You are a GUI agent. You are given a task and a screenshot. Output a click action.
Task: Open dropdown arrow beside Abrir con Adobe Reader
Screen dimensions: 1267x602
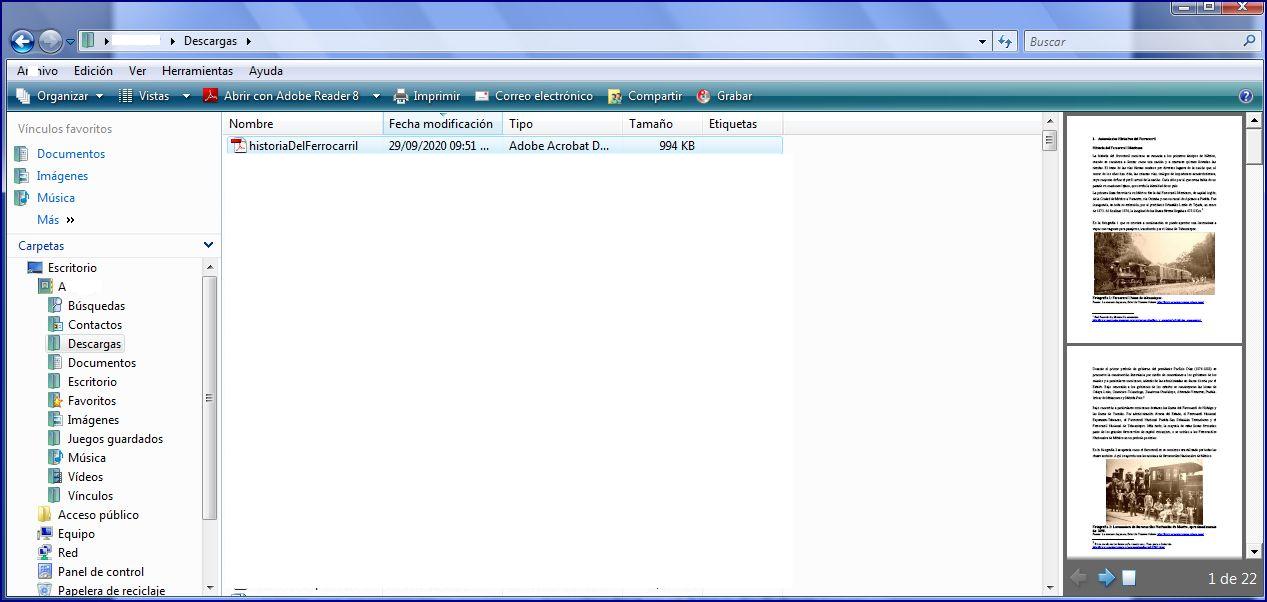point(376,97)
